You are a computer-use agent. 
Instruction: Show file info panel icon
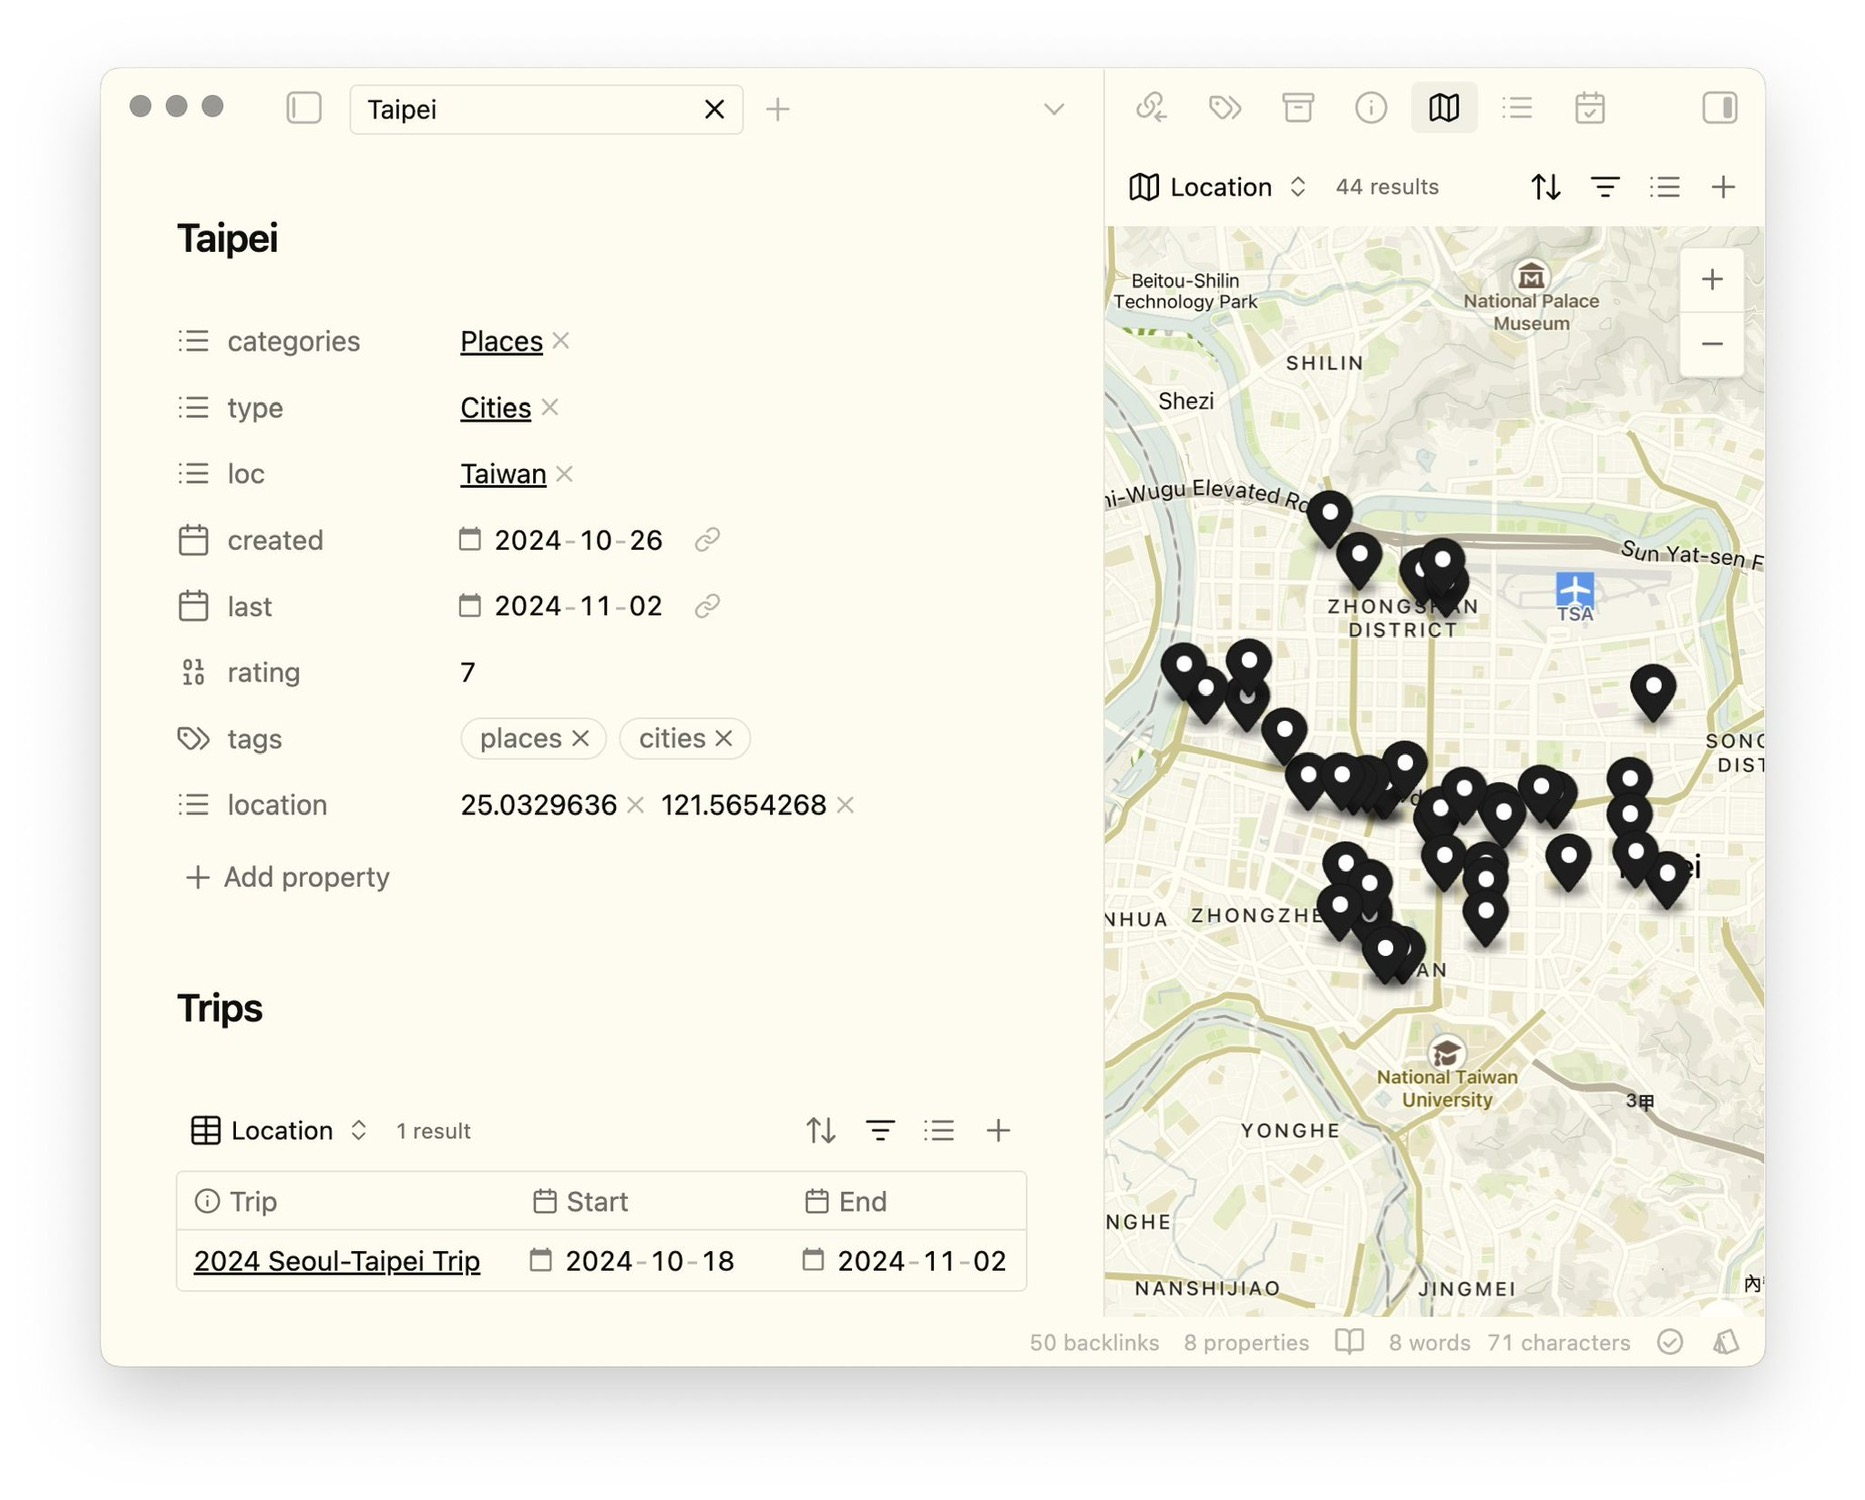tap(1370, 108)
